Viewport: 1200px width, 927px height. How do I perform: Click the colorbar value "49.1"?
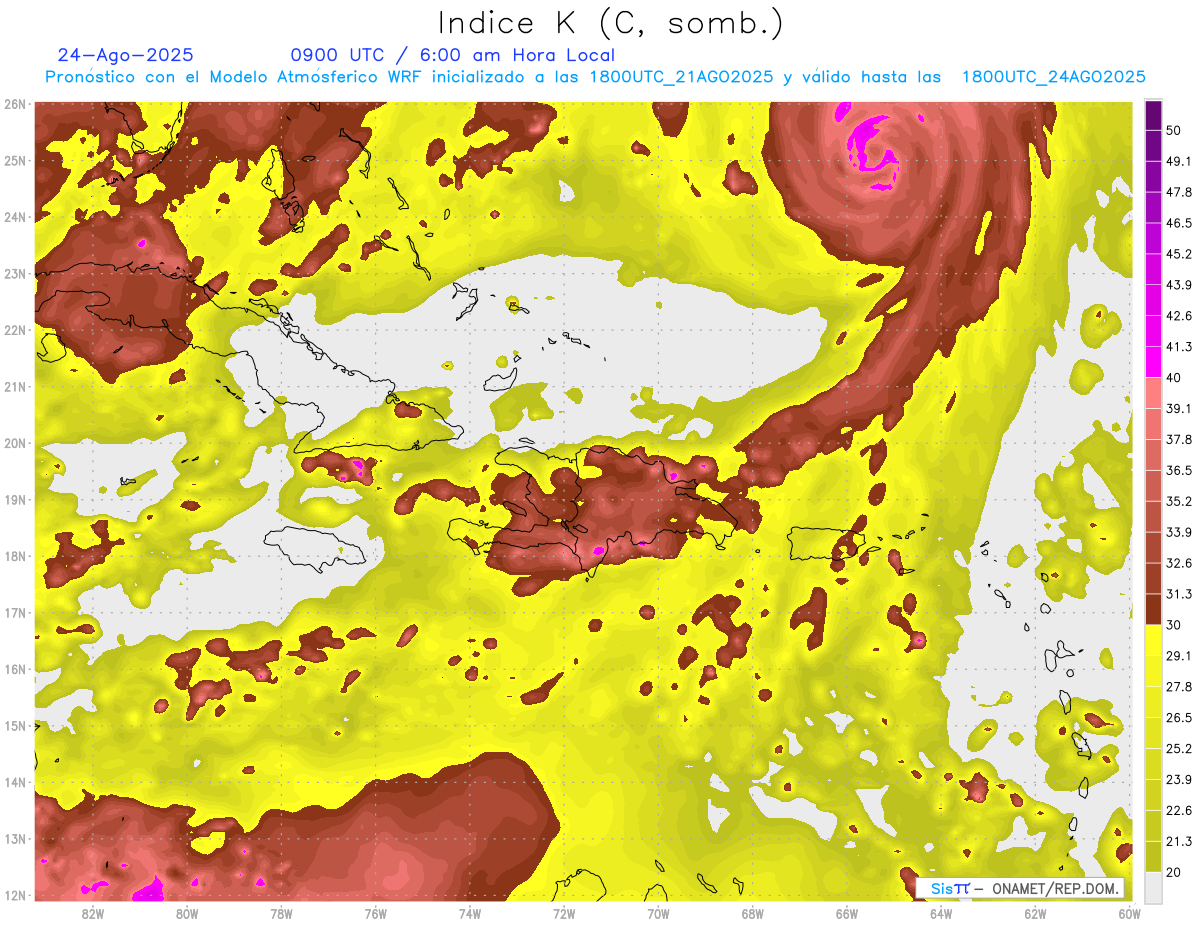pos(1178,161)
